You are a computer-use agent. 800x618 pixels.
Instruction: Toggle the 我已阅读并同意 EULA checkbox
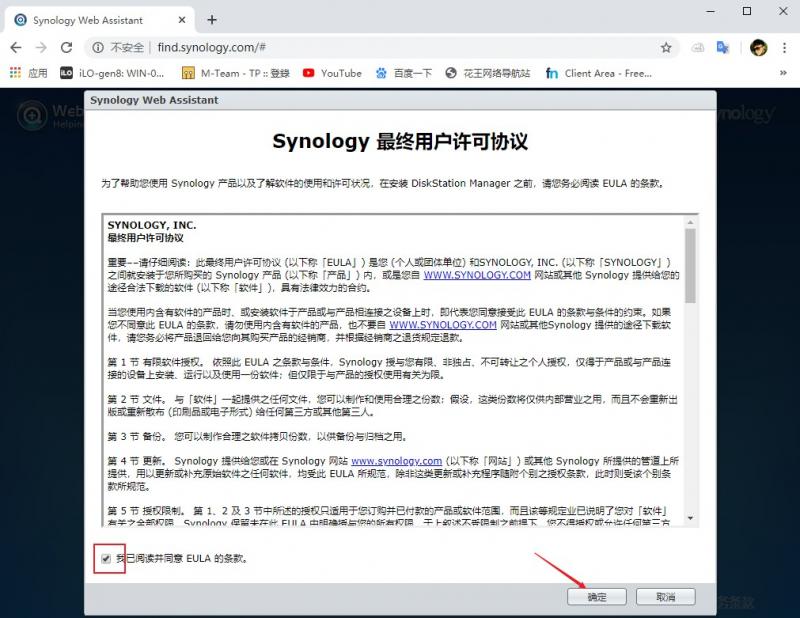point(106,558)
